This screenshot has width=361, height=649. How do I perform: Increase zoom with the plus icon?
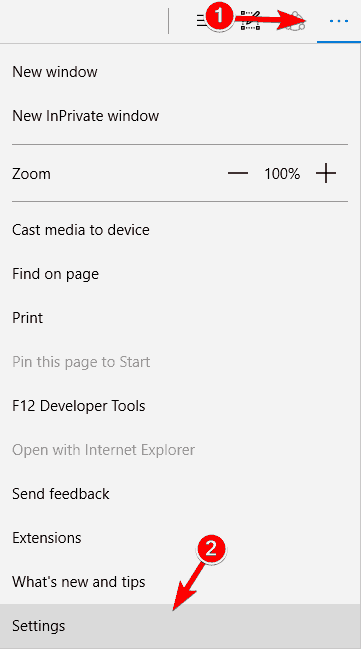(326, 173)
